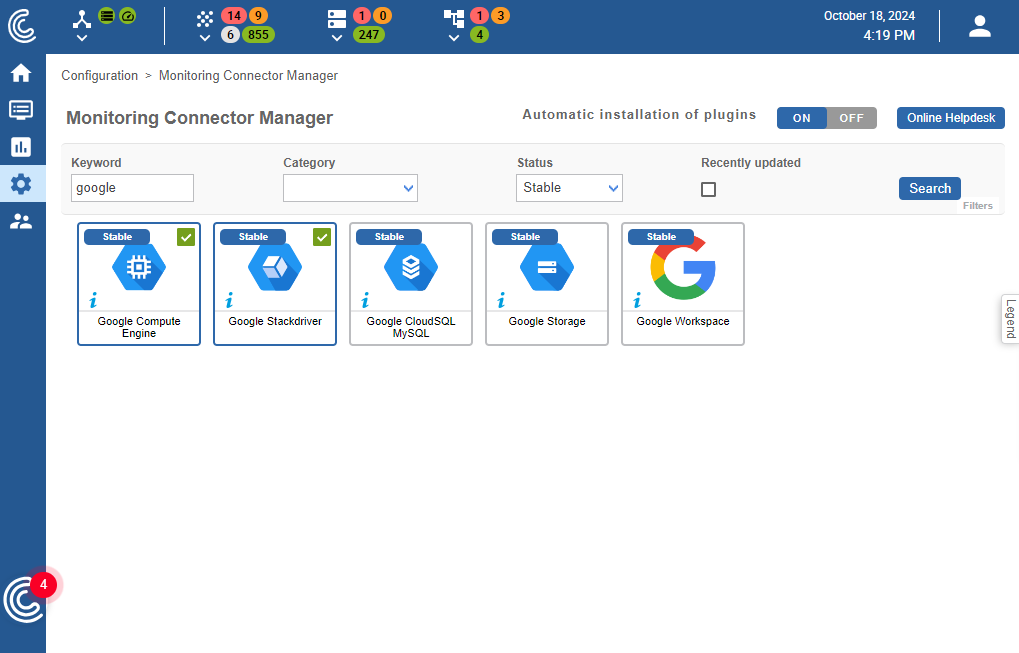1019x653 pixels.
Task: Click info icon on Google Storage card
Action: coord(501,299)
